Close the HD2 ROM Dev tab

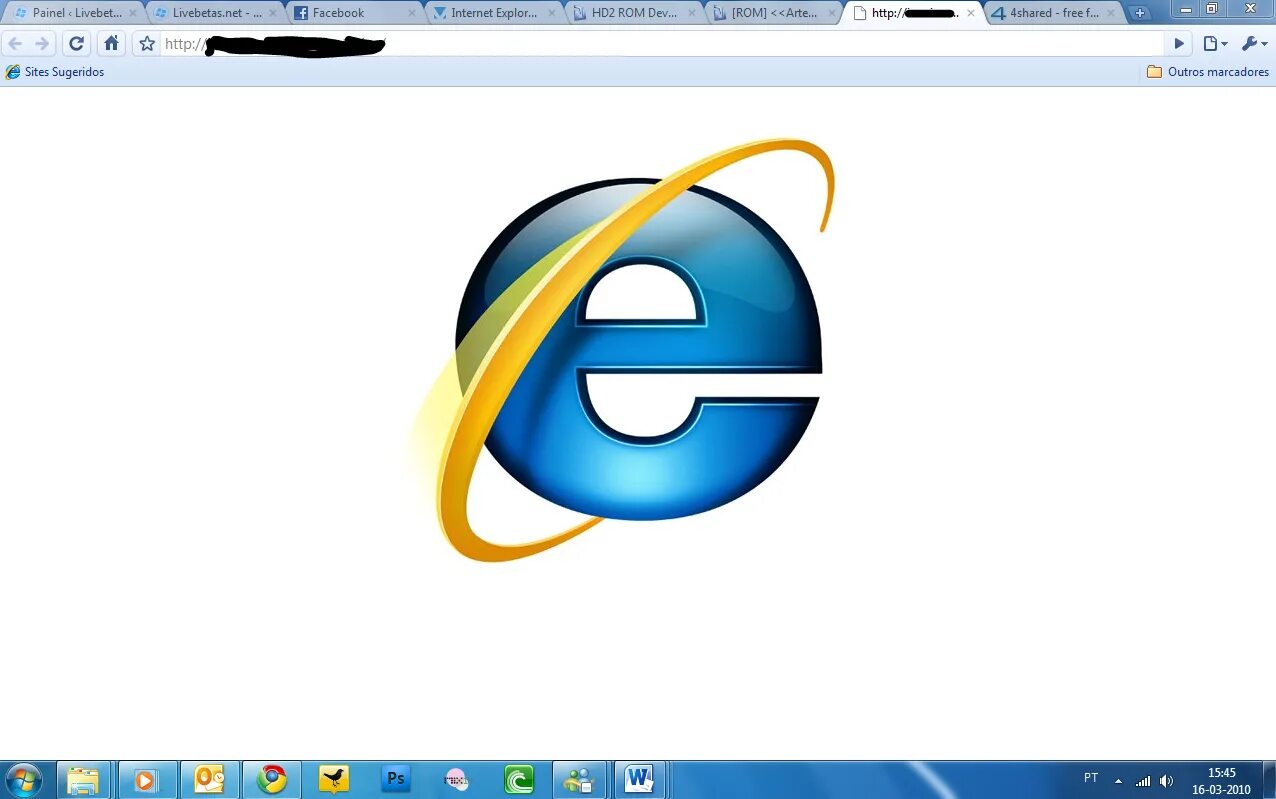click(691, 13)
